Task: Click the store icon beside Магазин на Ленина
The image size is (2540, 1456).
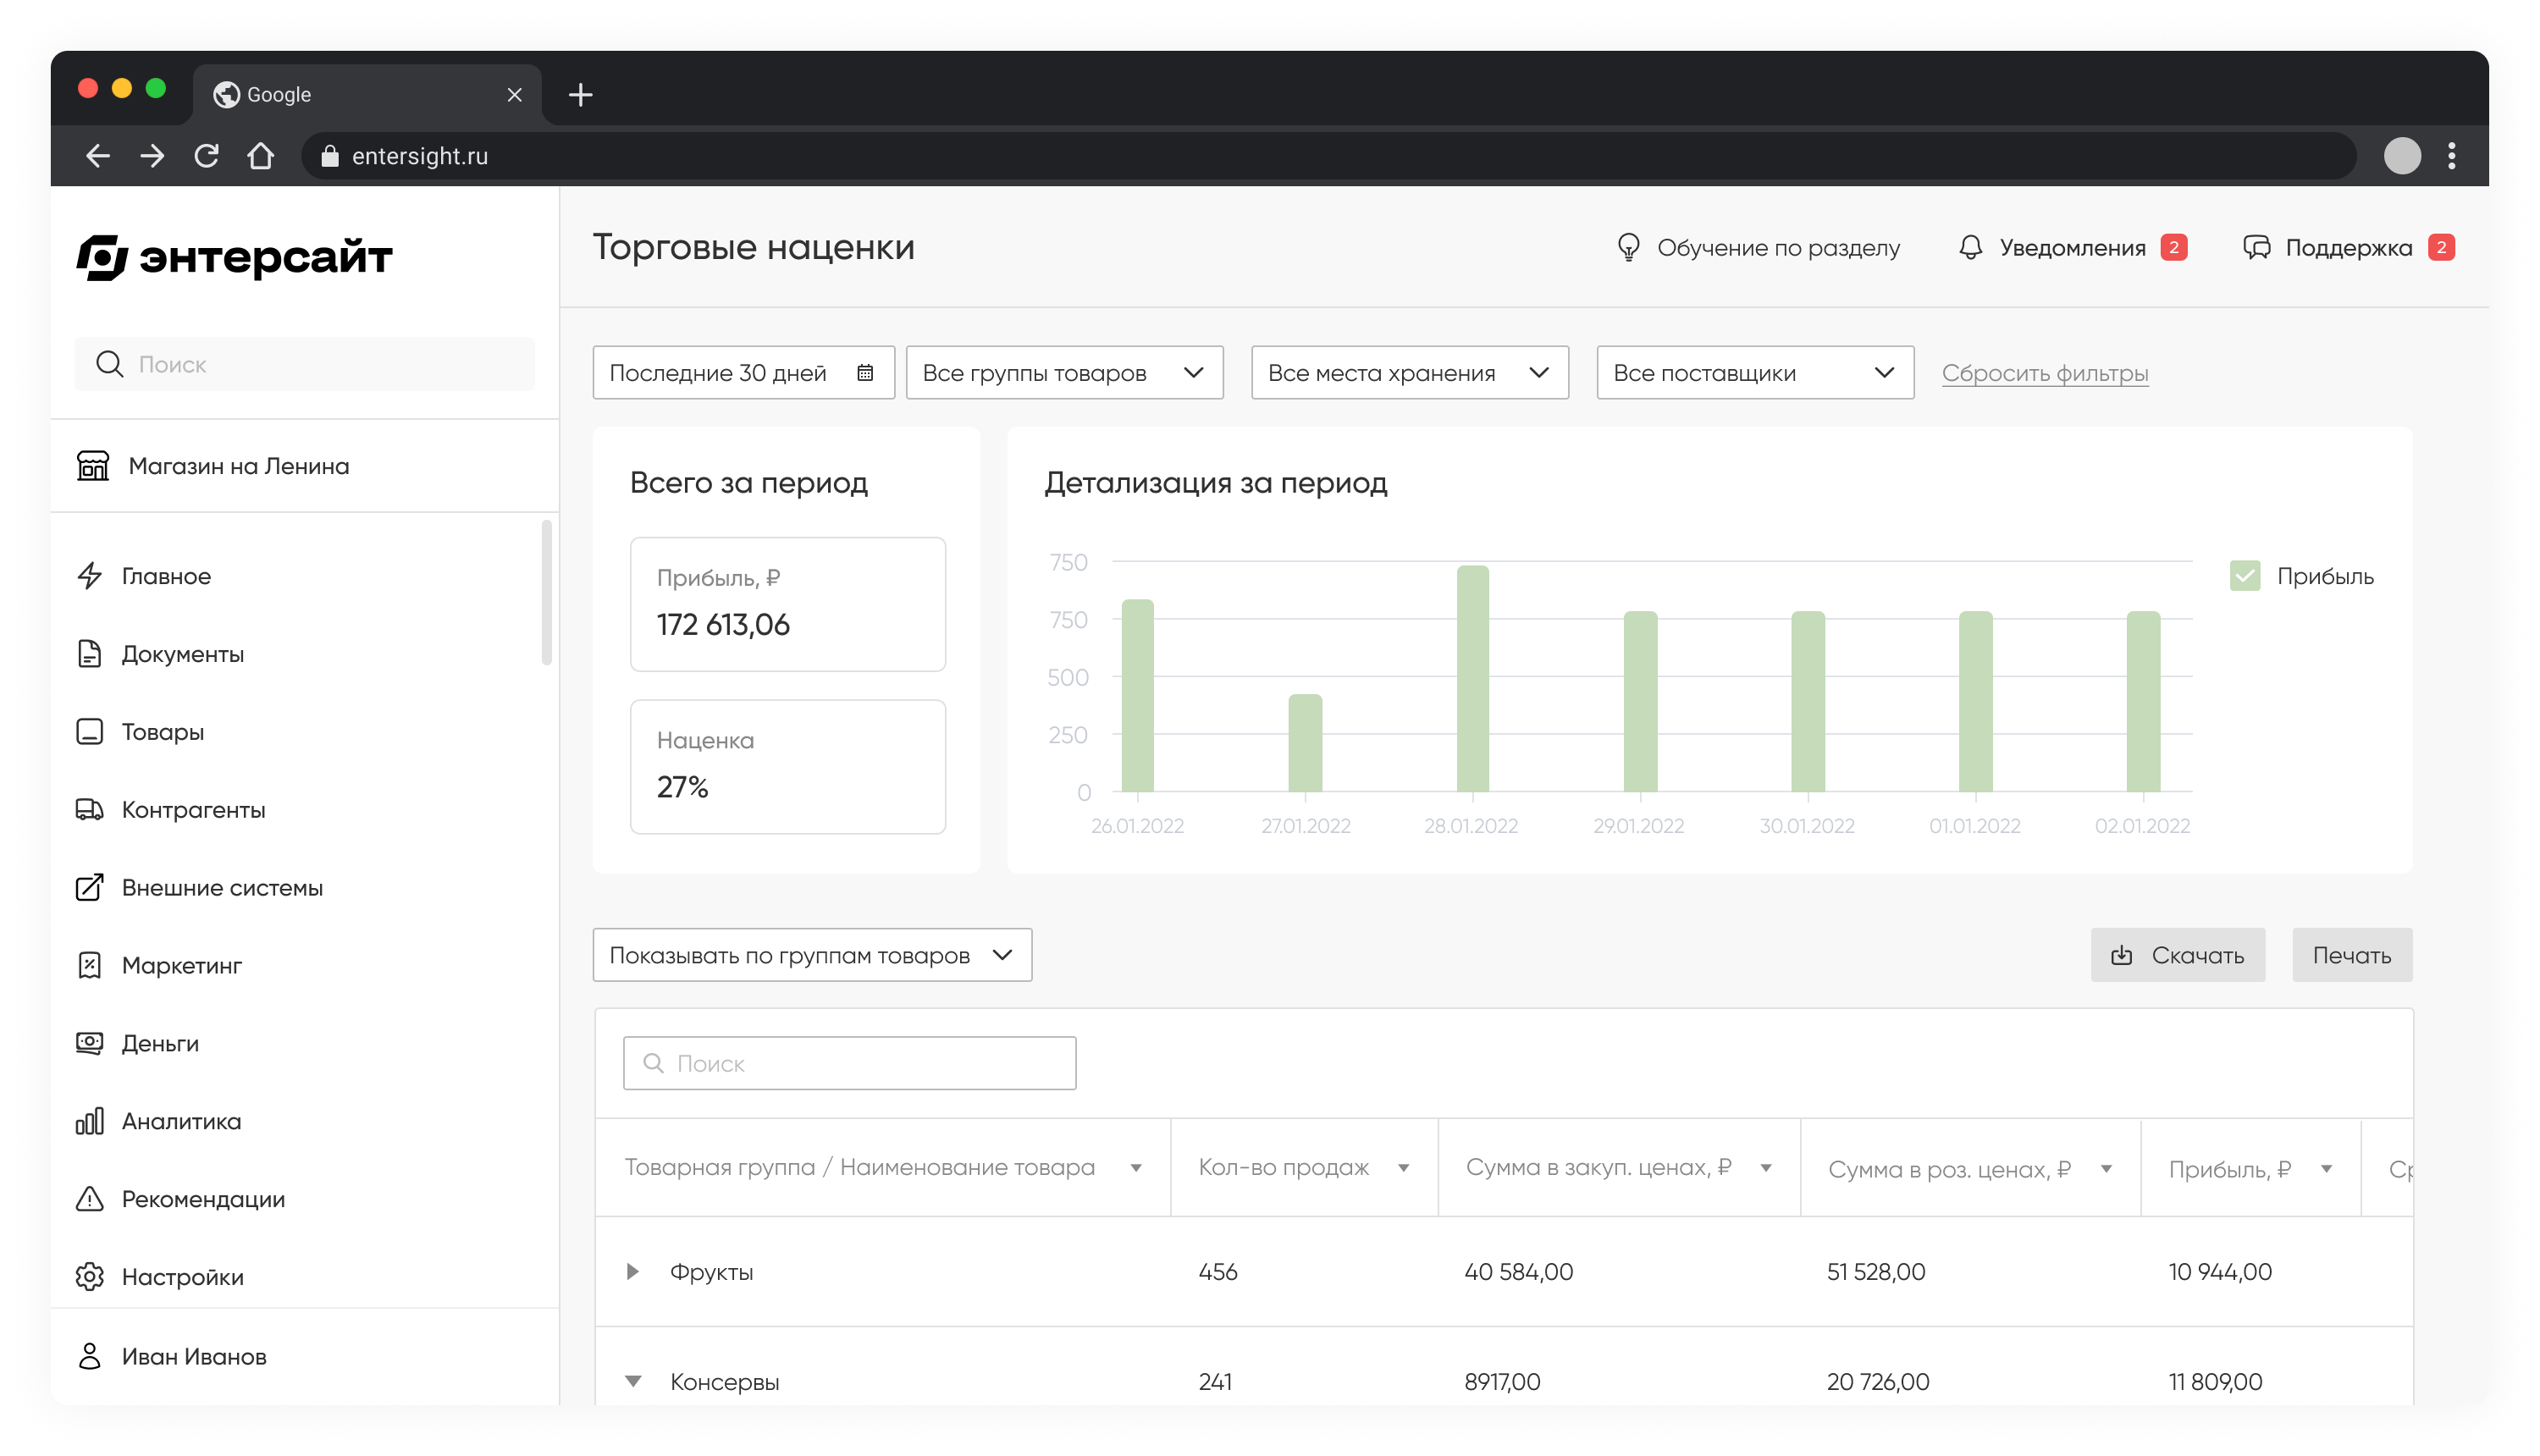Action: pos(93,466)
